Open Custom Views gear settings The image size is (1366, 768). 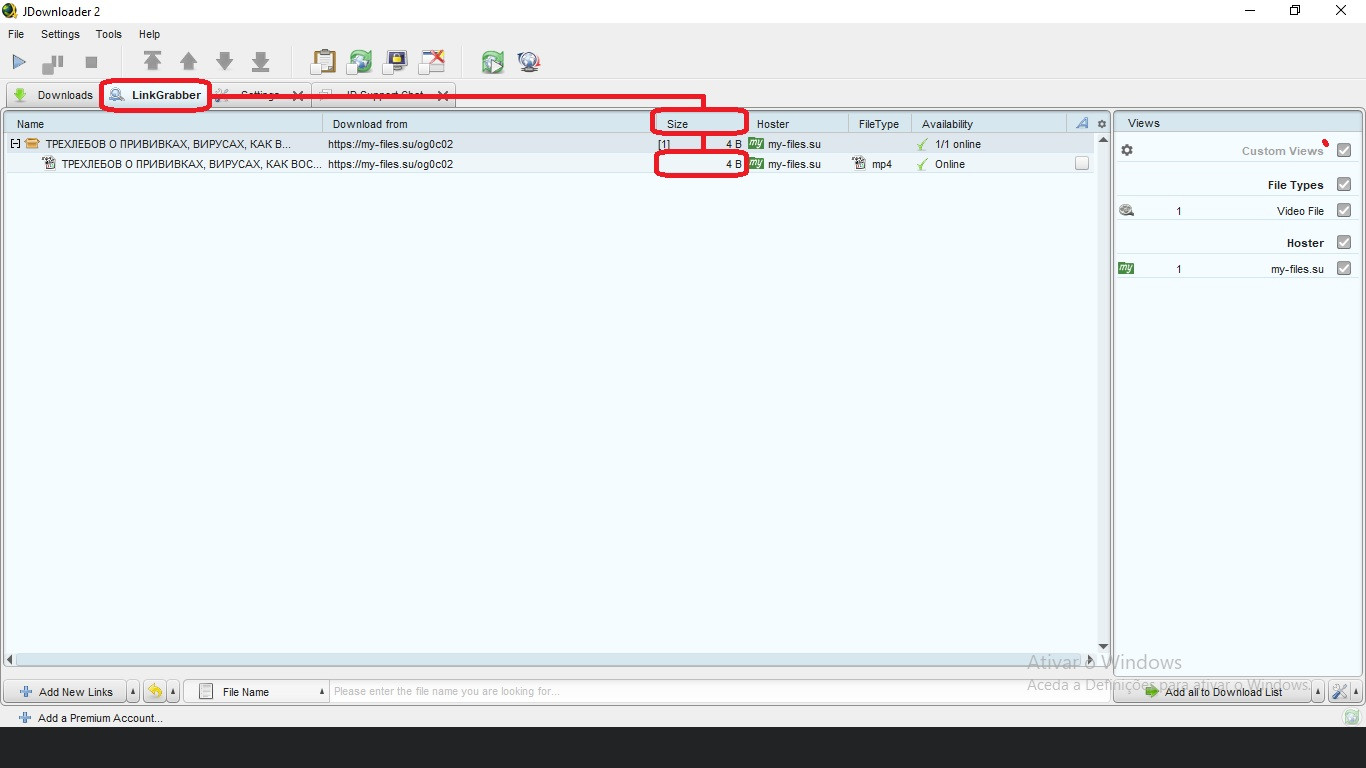pos(1127,150)
